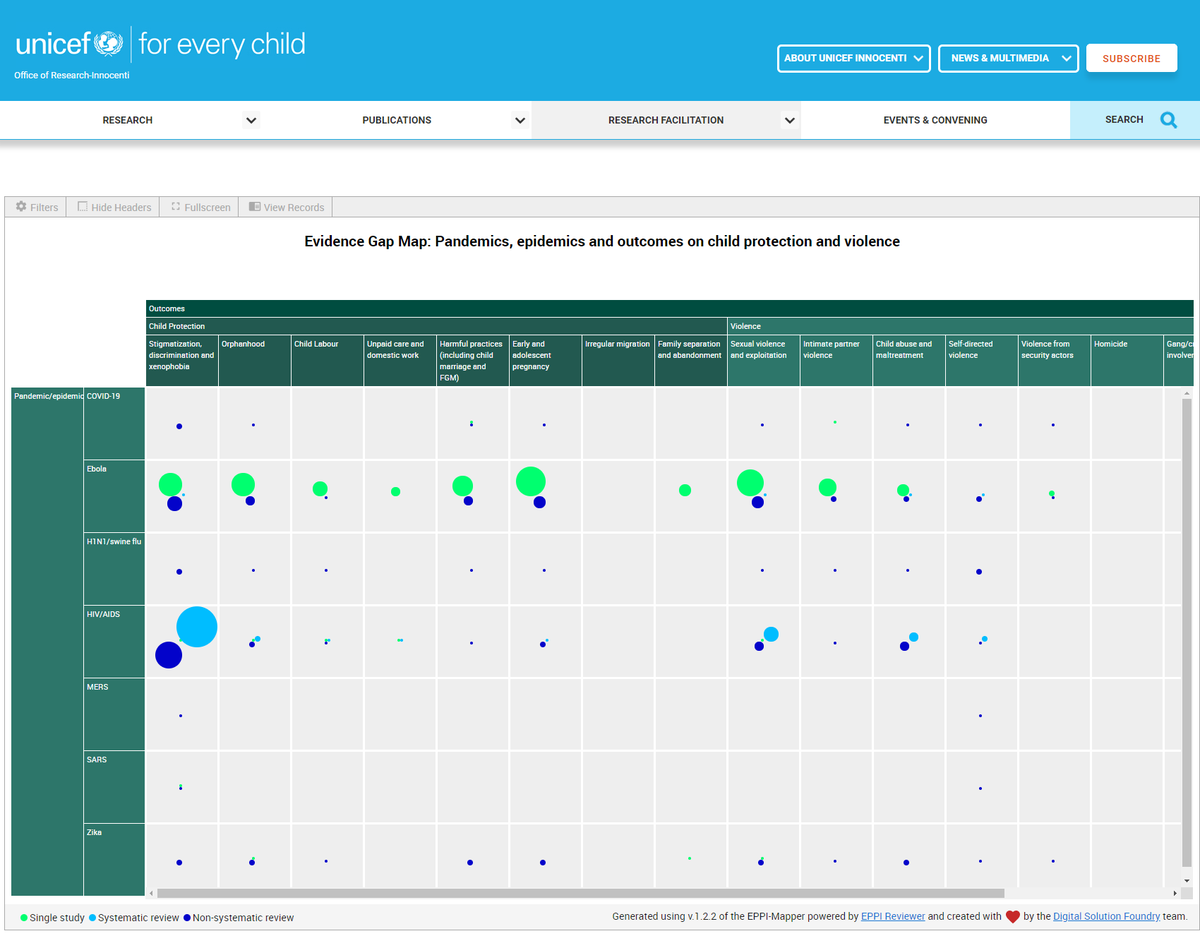Select the green Ebola early pregnancy bubble
Screen dimensions: 1200x948
[531, 481]
